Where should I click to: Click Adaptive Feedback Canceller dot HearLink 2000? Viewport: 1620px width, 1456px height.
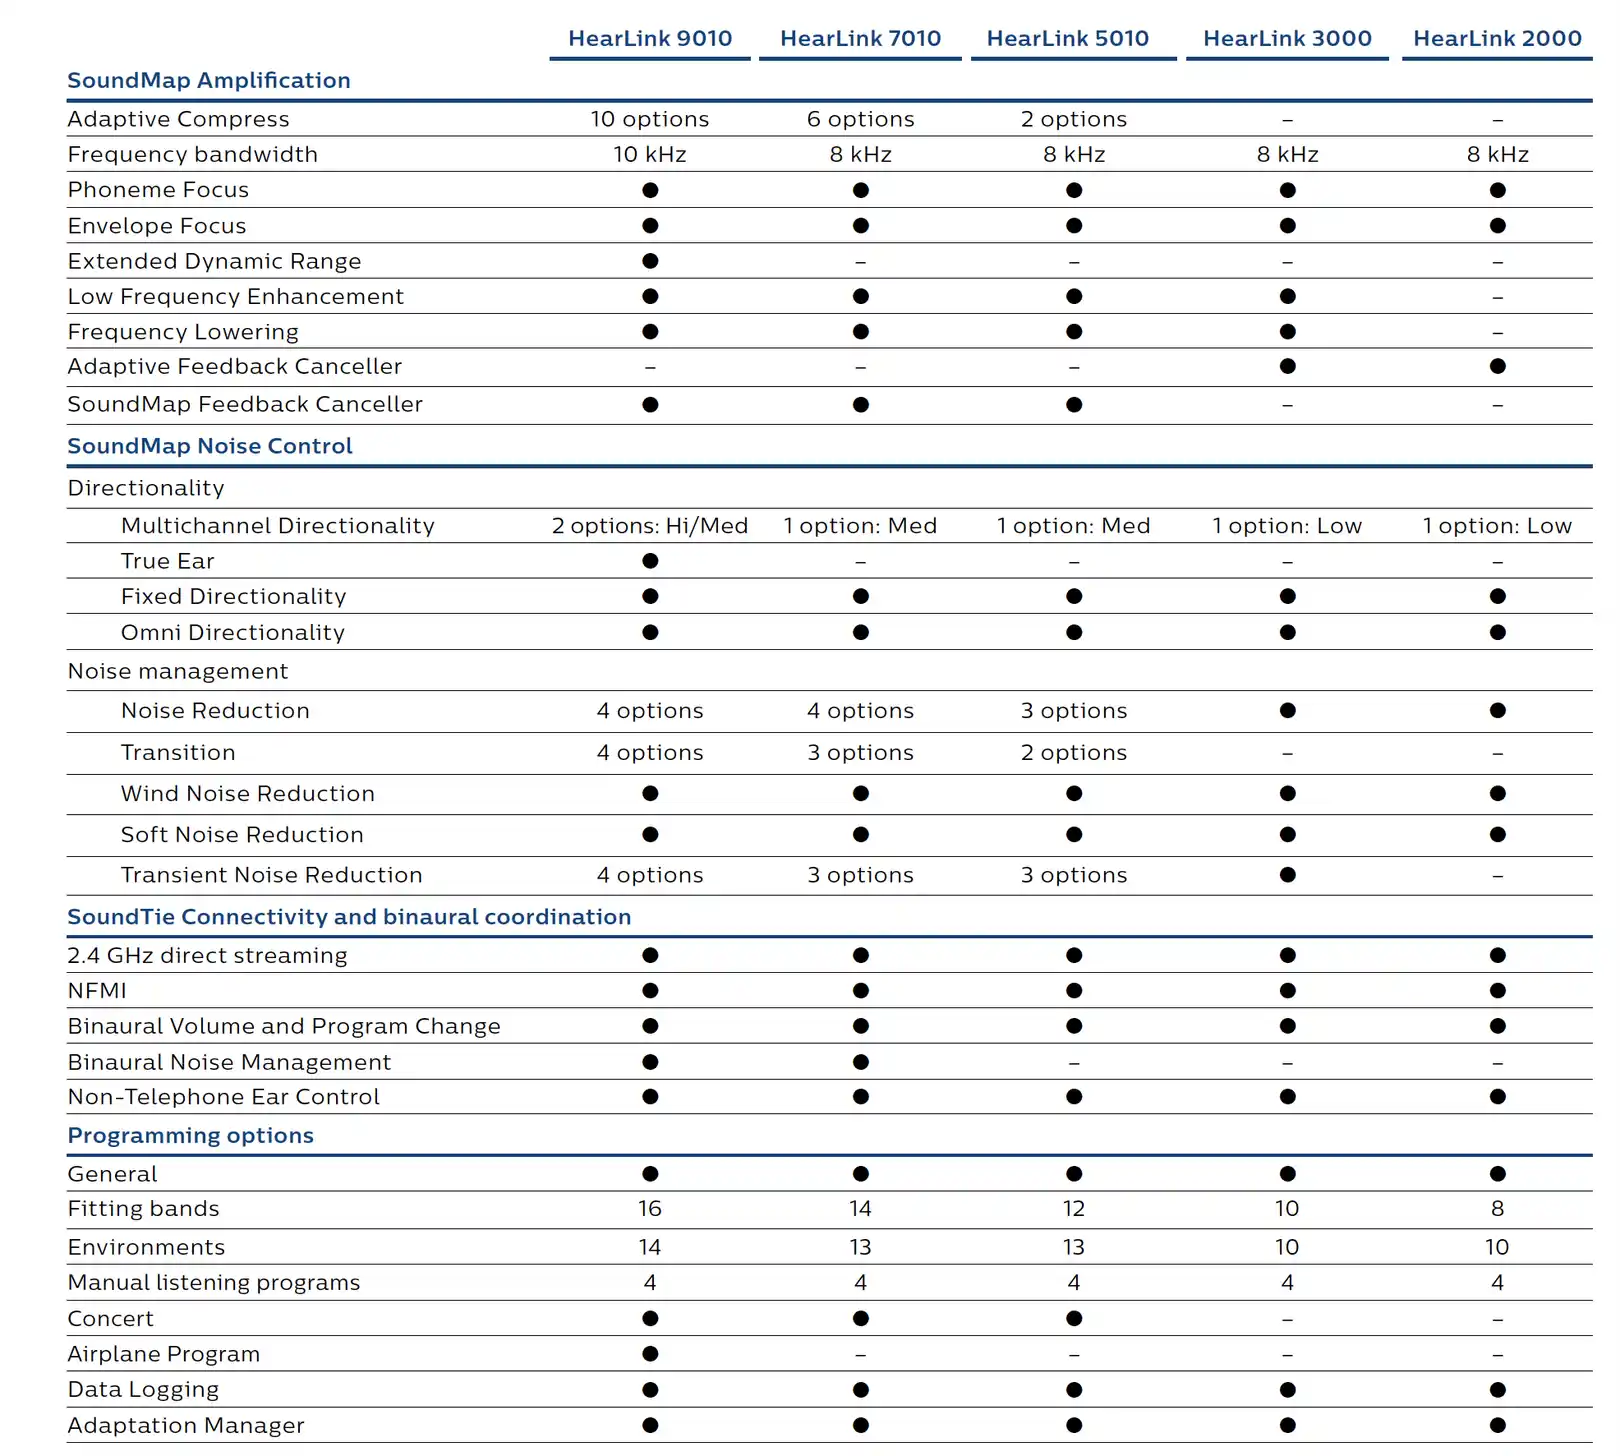click(x=1497, y=366)
